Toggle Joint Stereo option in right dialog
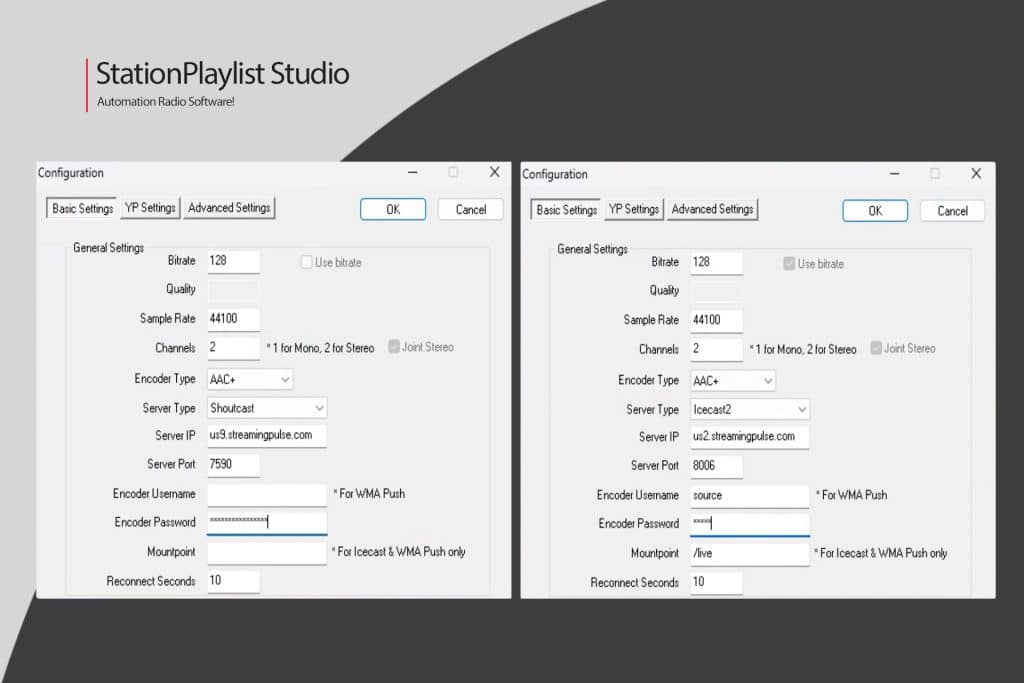This screenshot has width=1024, height=683. (x=876, y=348)
